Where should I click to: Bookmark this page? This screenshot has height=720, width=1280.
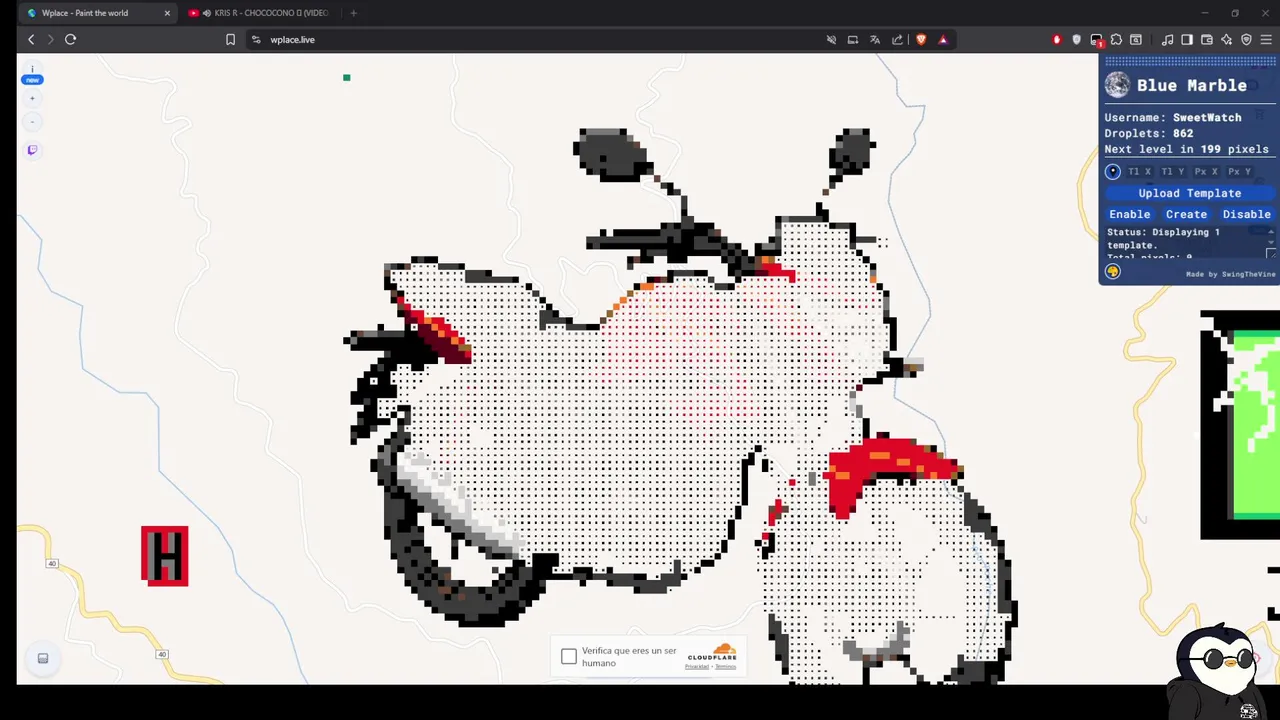[230, 39]
